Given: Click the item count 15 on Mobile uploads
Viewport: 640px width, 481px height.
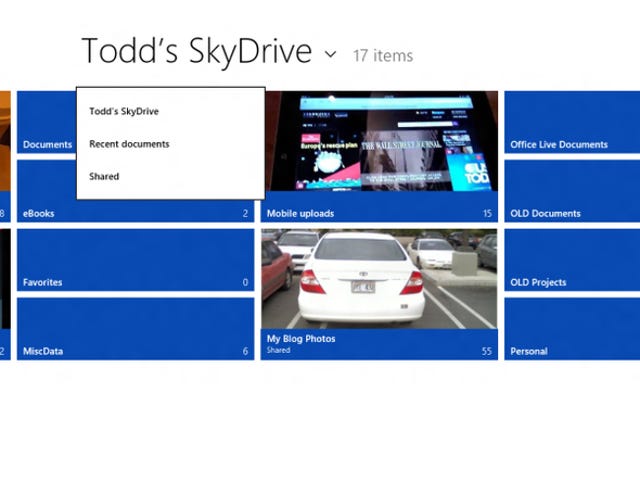Looking at the screenshot, I should [487, 214].
